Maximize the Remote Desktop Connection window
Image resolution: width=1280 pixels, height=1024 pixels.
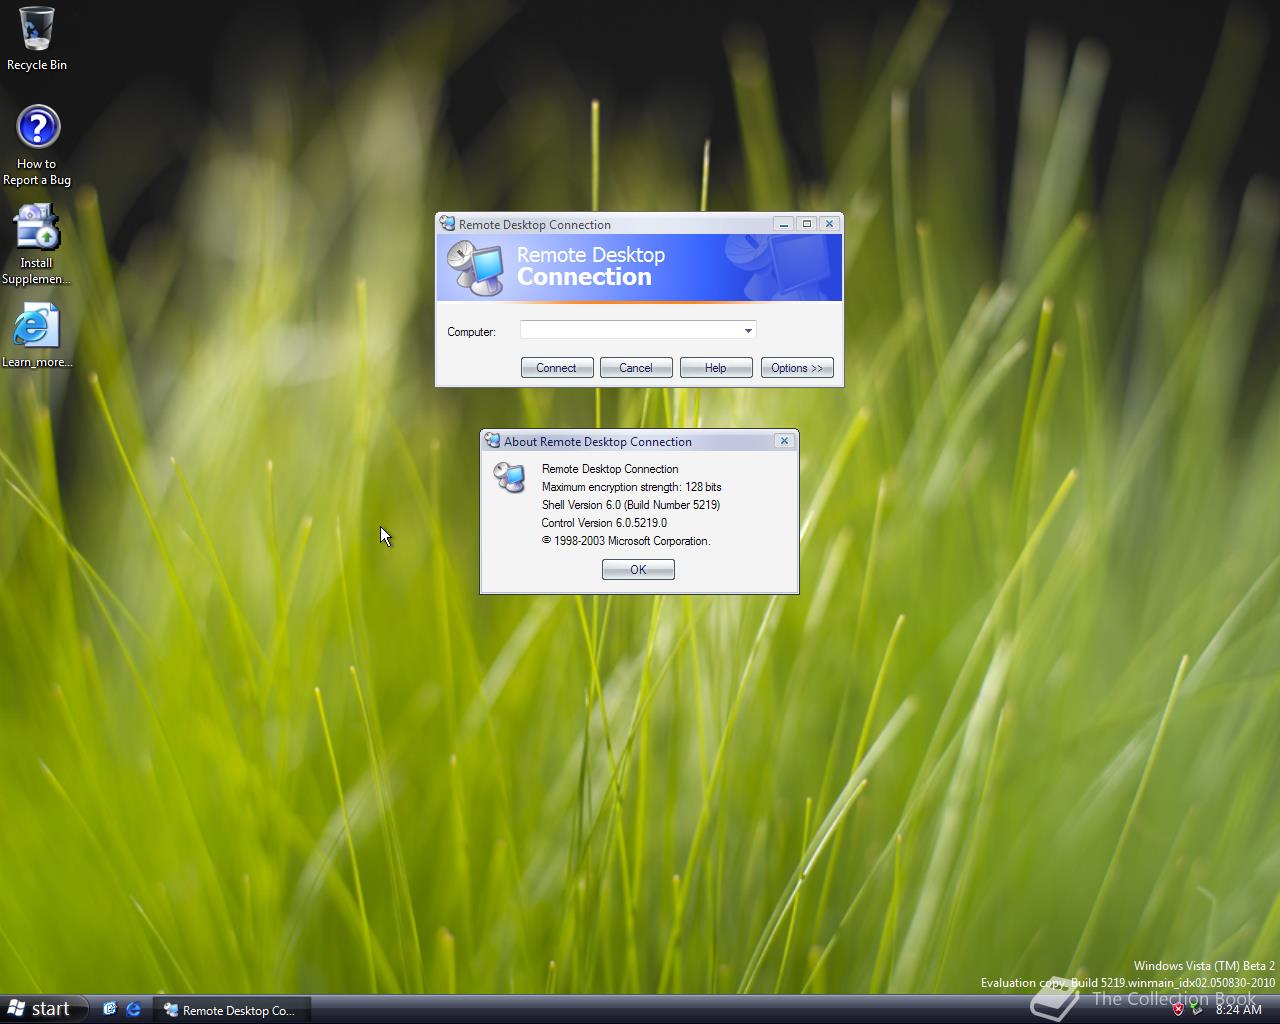coord(807,224)
